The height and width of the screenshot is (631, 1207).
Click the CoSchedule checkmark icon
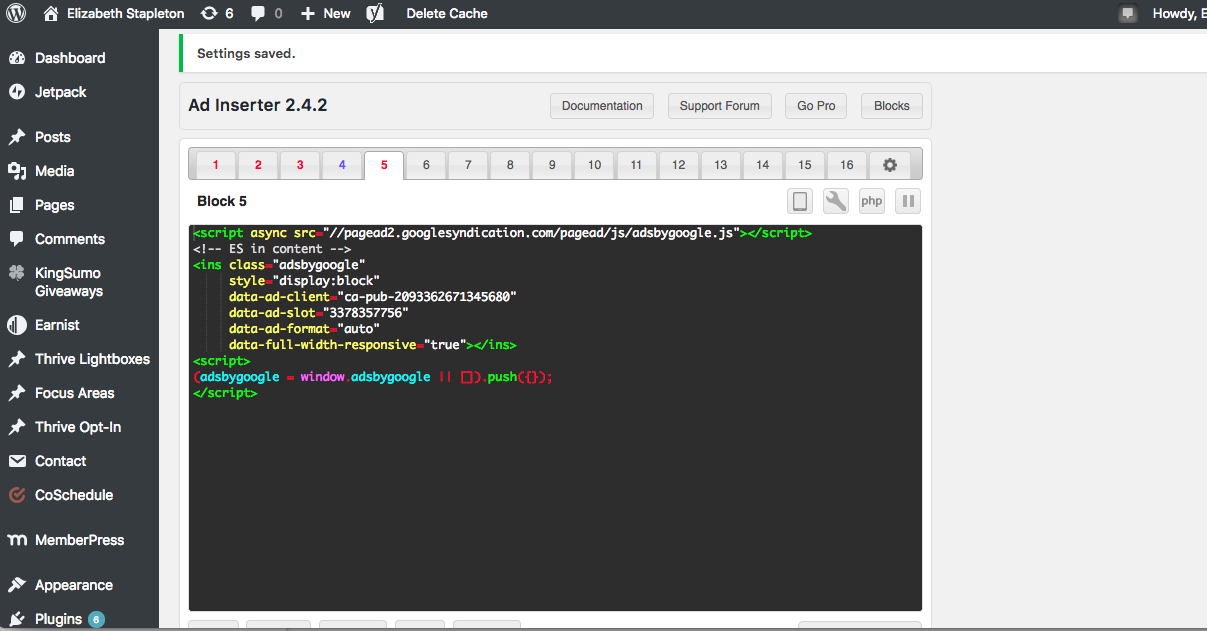click(x=17, y=495)
